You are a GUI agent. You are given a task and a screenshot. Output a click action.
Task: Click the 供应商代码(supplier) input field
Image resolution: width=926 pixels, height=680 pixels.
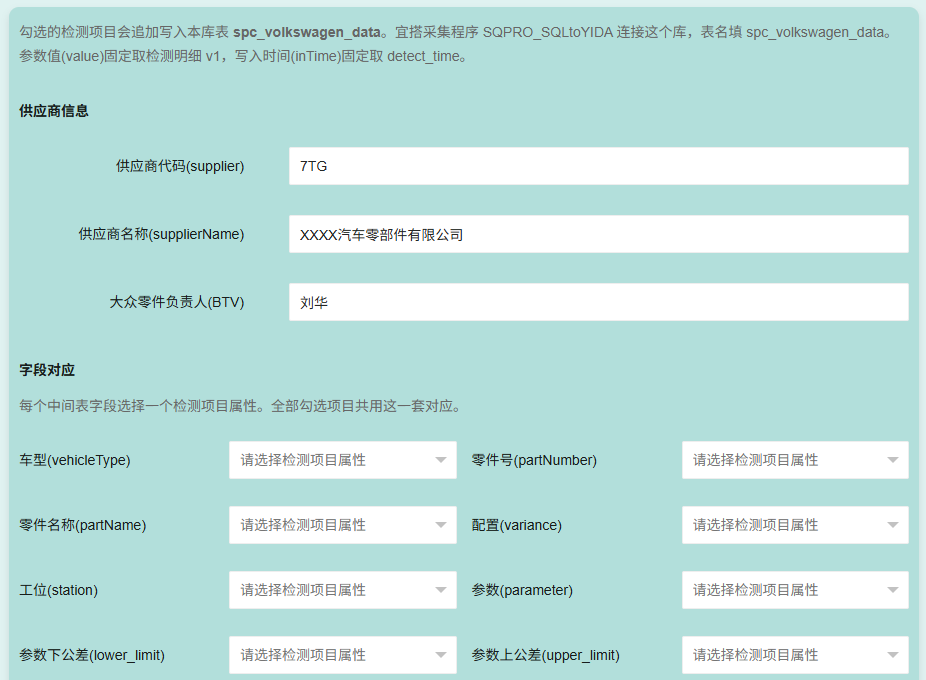598,166
